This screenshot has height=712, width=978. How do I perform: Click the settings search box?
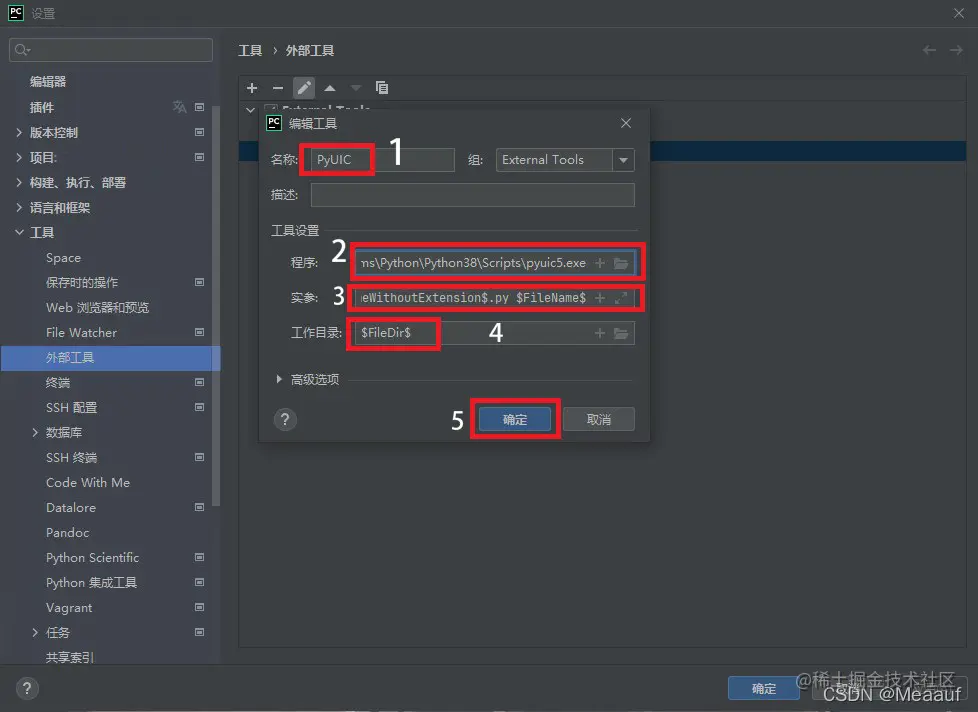[111, 50]
